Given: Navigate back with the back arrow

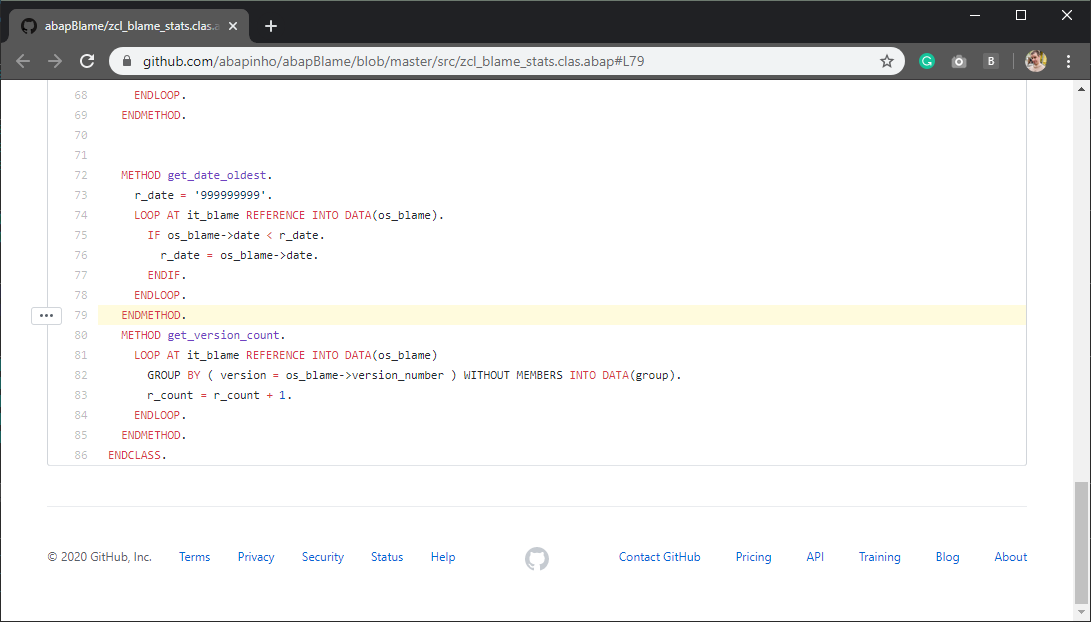Looking at the screenshot, I should pyautogui.click(x=23, y=60).
